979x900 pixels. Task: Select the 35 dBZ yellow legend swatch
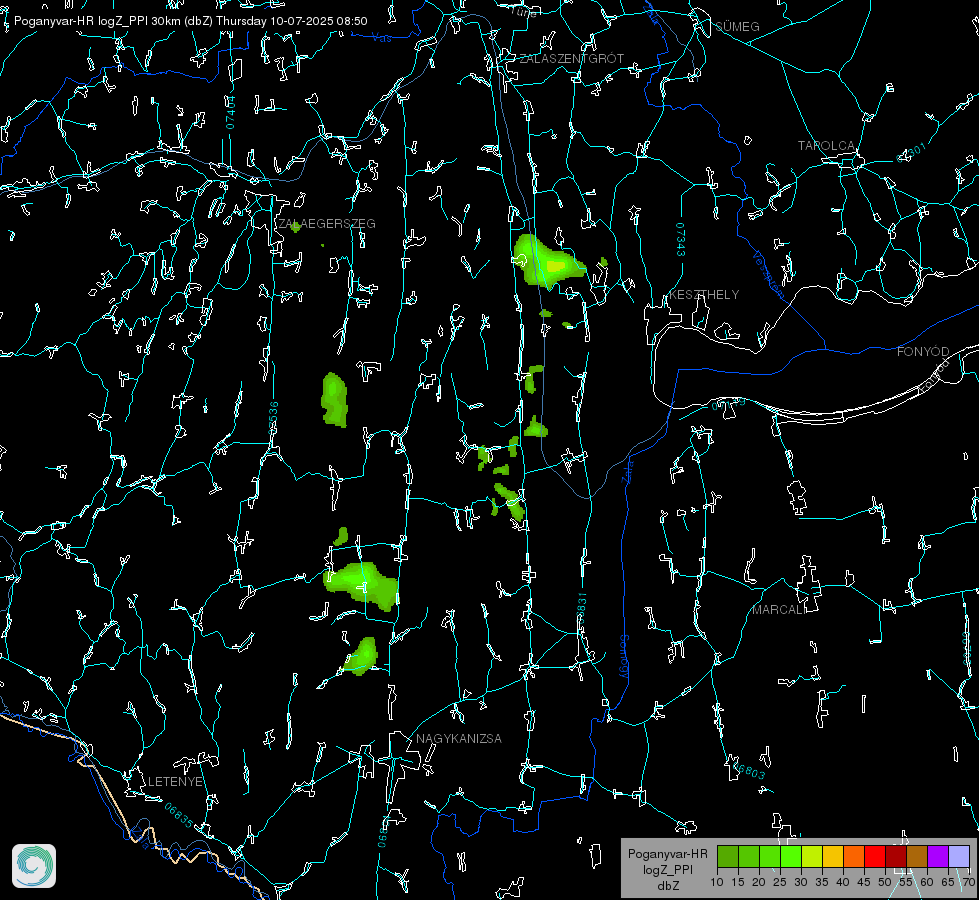pos(833,856)
